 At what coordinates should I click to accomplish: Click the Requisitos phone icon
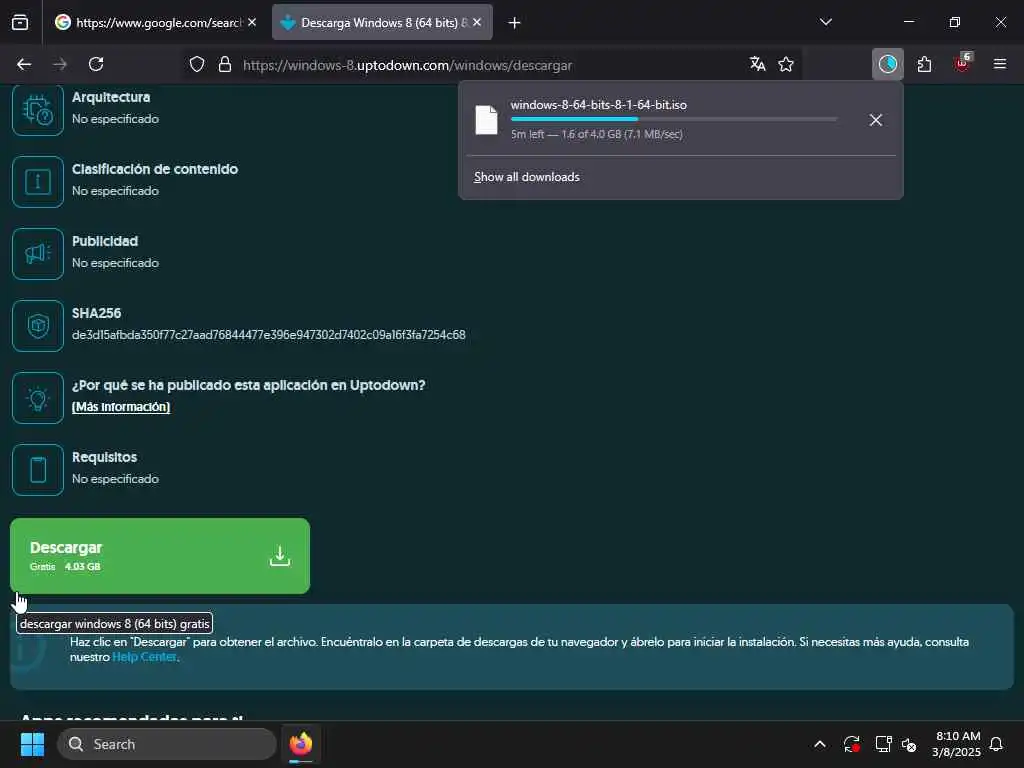(38, 470)
